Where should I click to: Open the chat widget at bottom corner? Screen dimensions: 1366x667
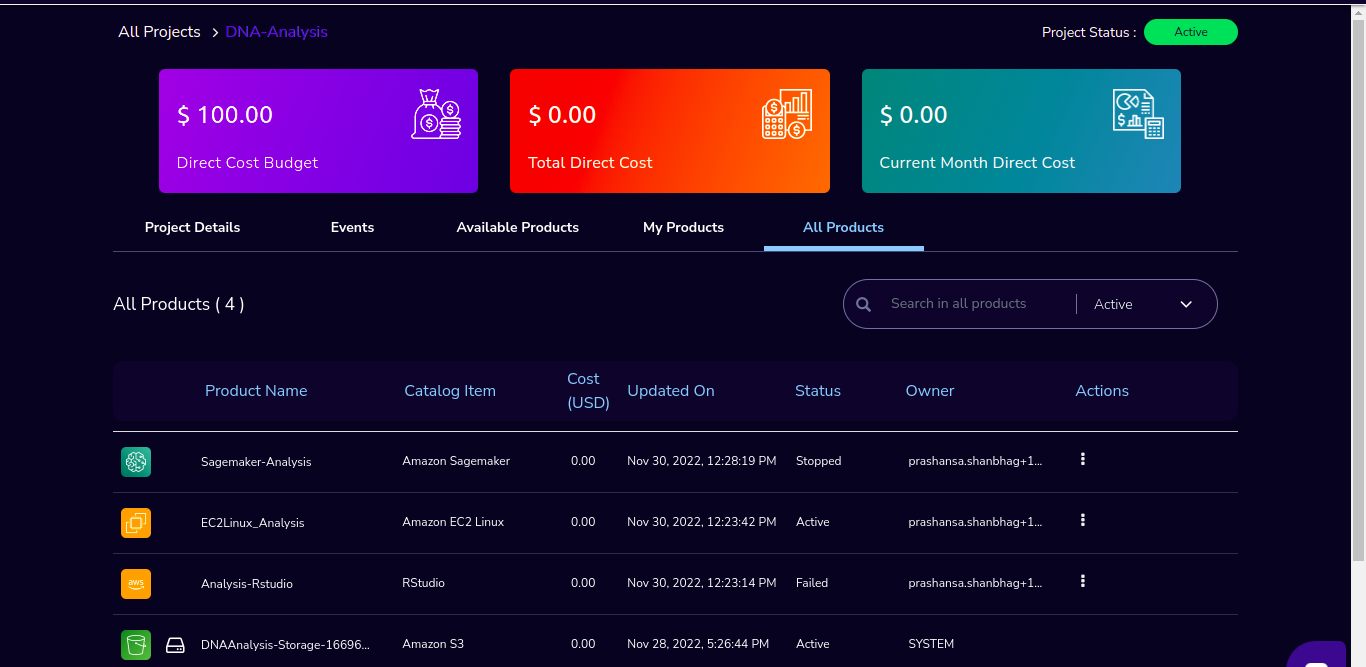(1316, 655)
